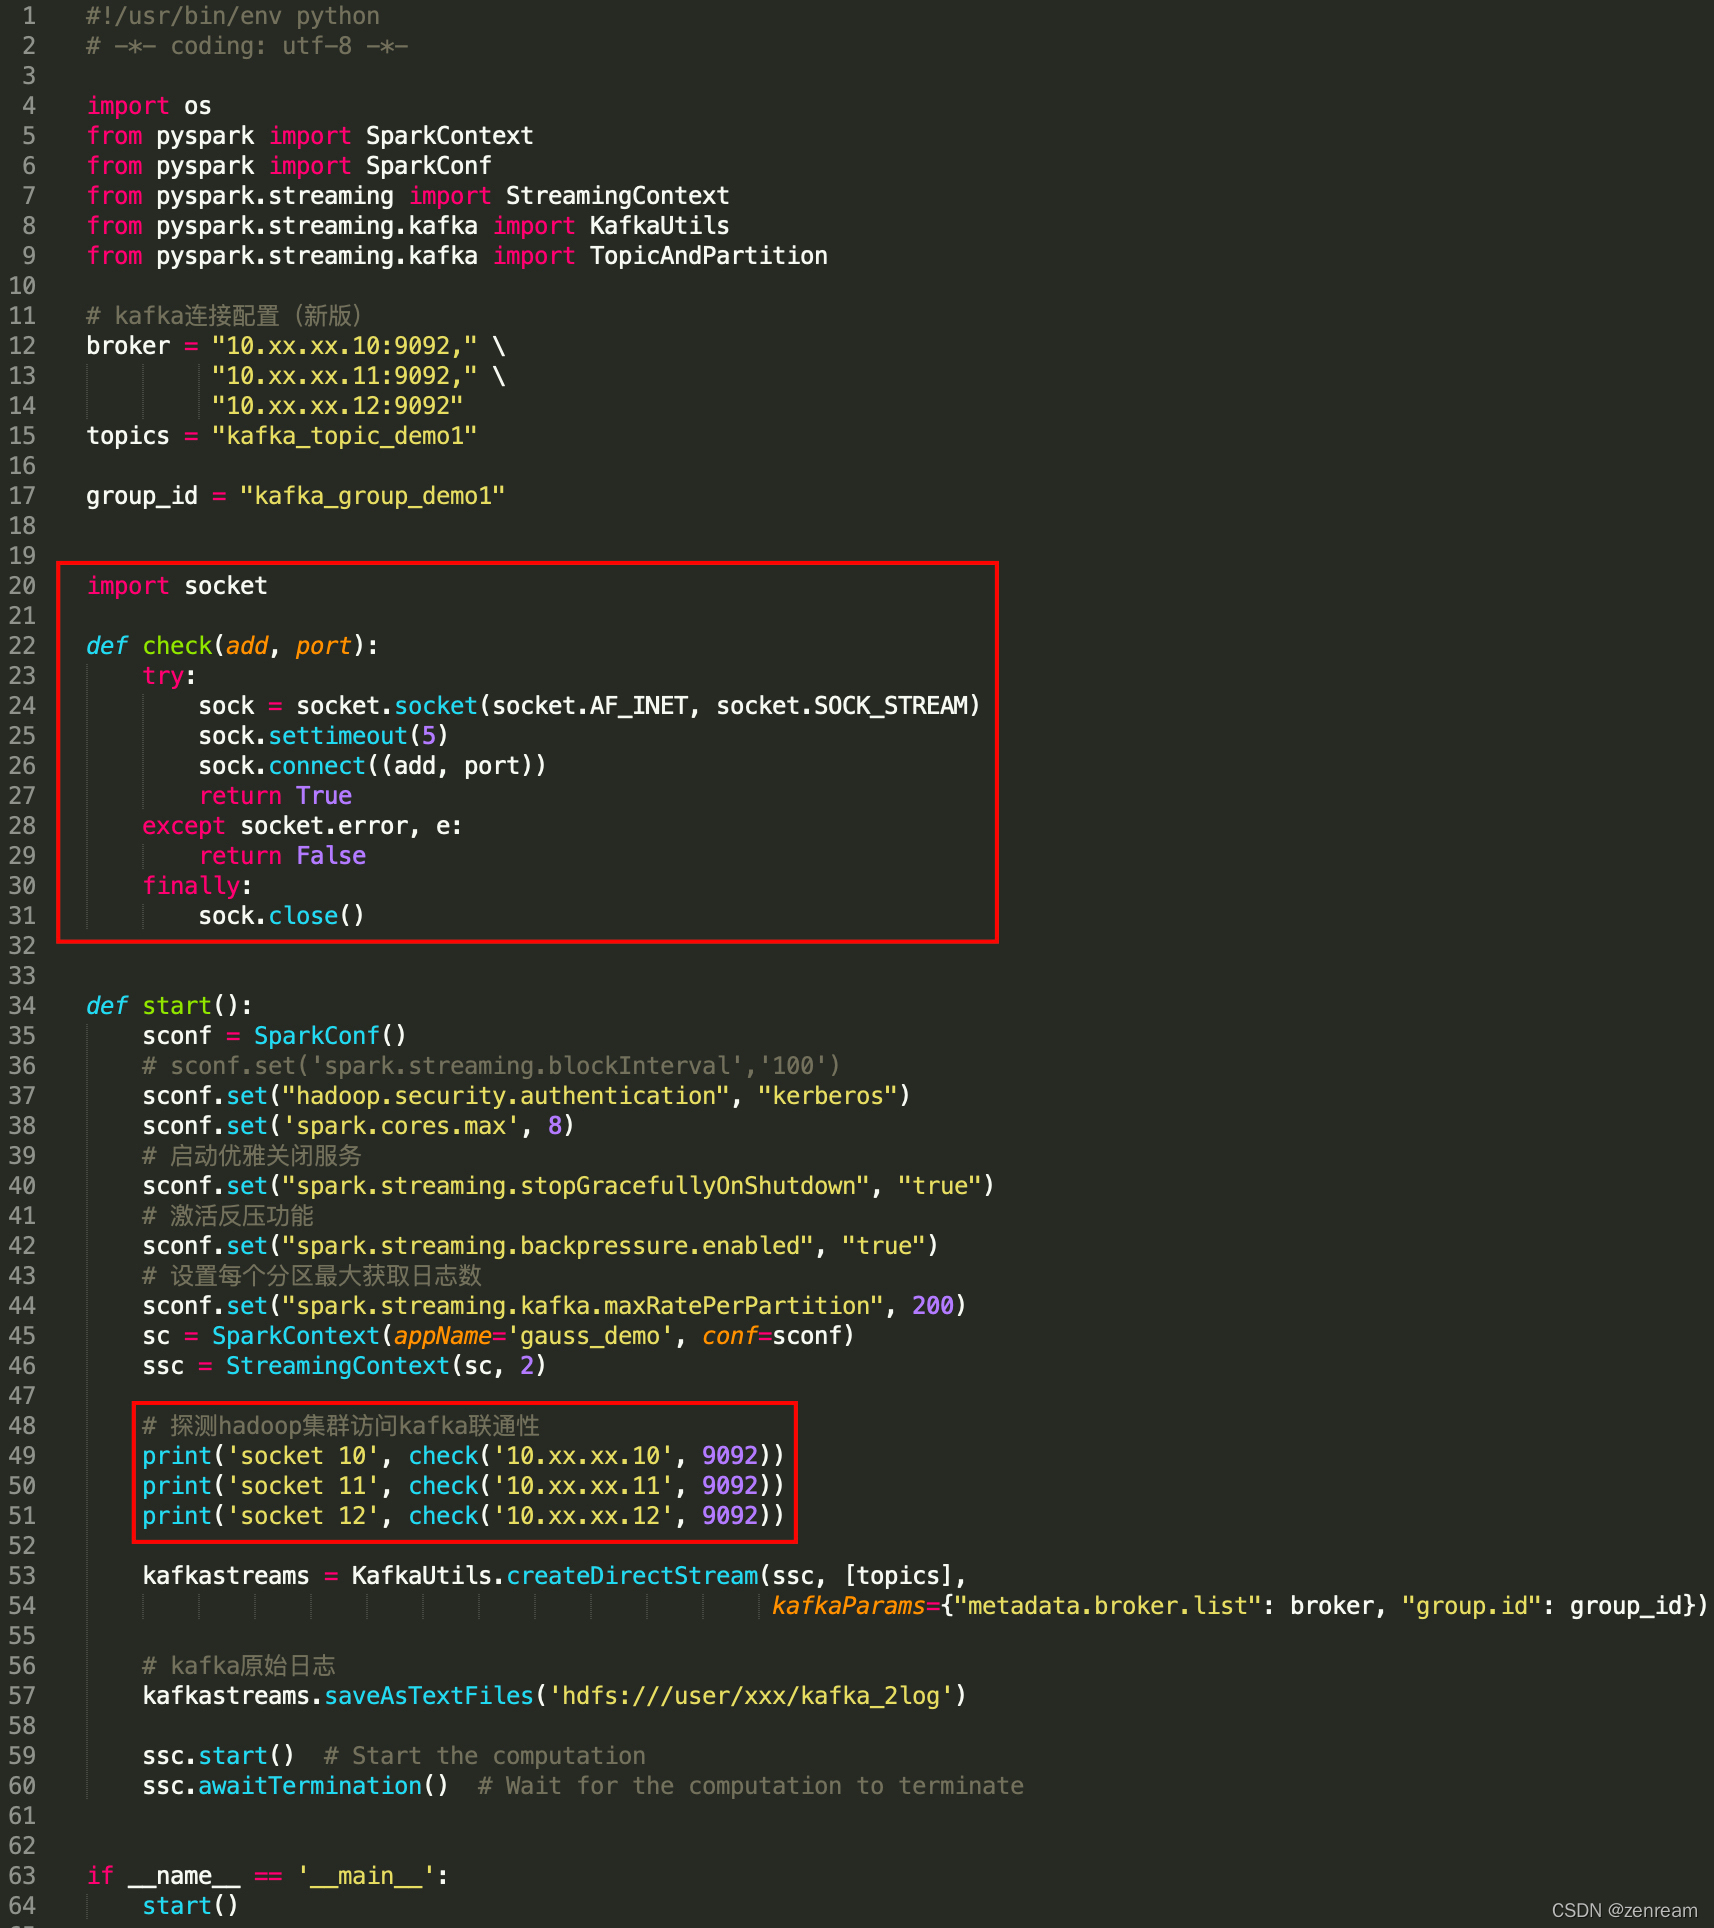Click the number 200 on line 44
Image resolution: width=1714 pixels, height=1928 pixels.
click(x=933, y=1306)
